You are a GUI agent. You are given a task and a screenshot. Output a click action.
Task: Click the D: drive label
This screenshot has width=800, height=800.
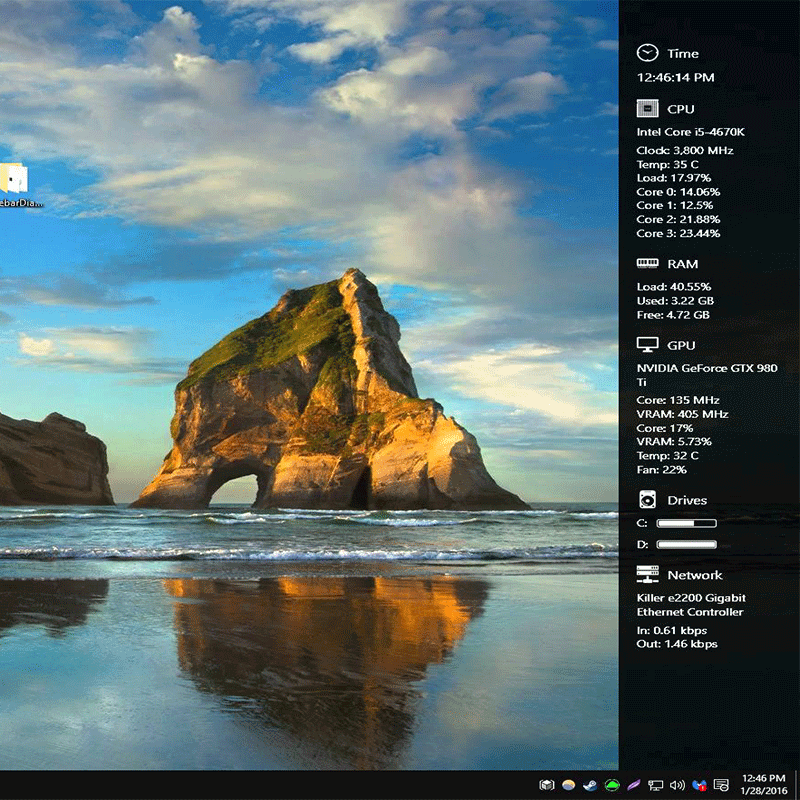point(642,544)
